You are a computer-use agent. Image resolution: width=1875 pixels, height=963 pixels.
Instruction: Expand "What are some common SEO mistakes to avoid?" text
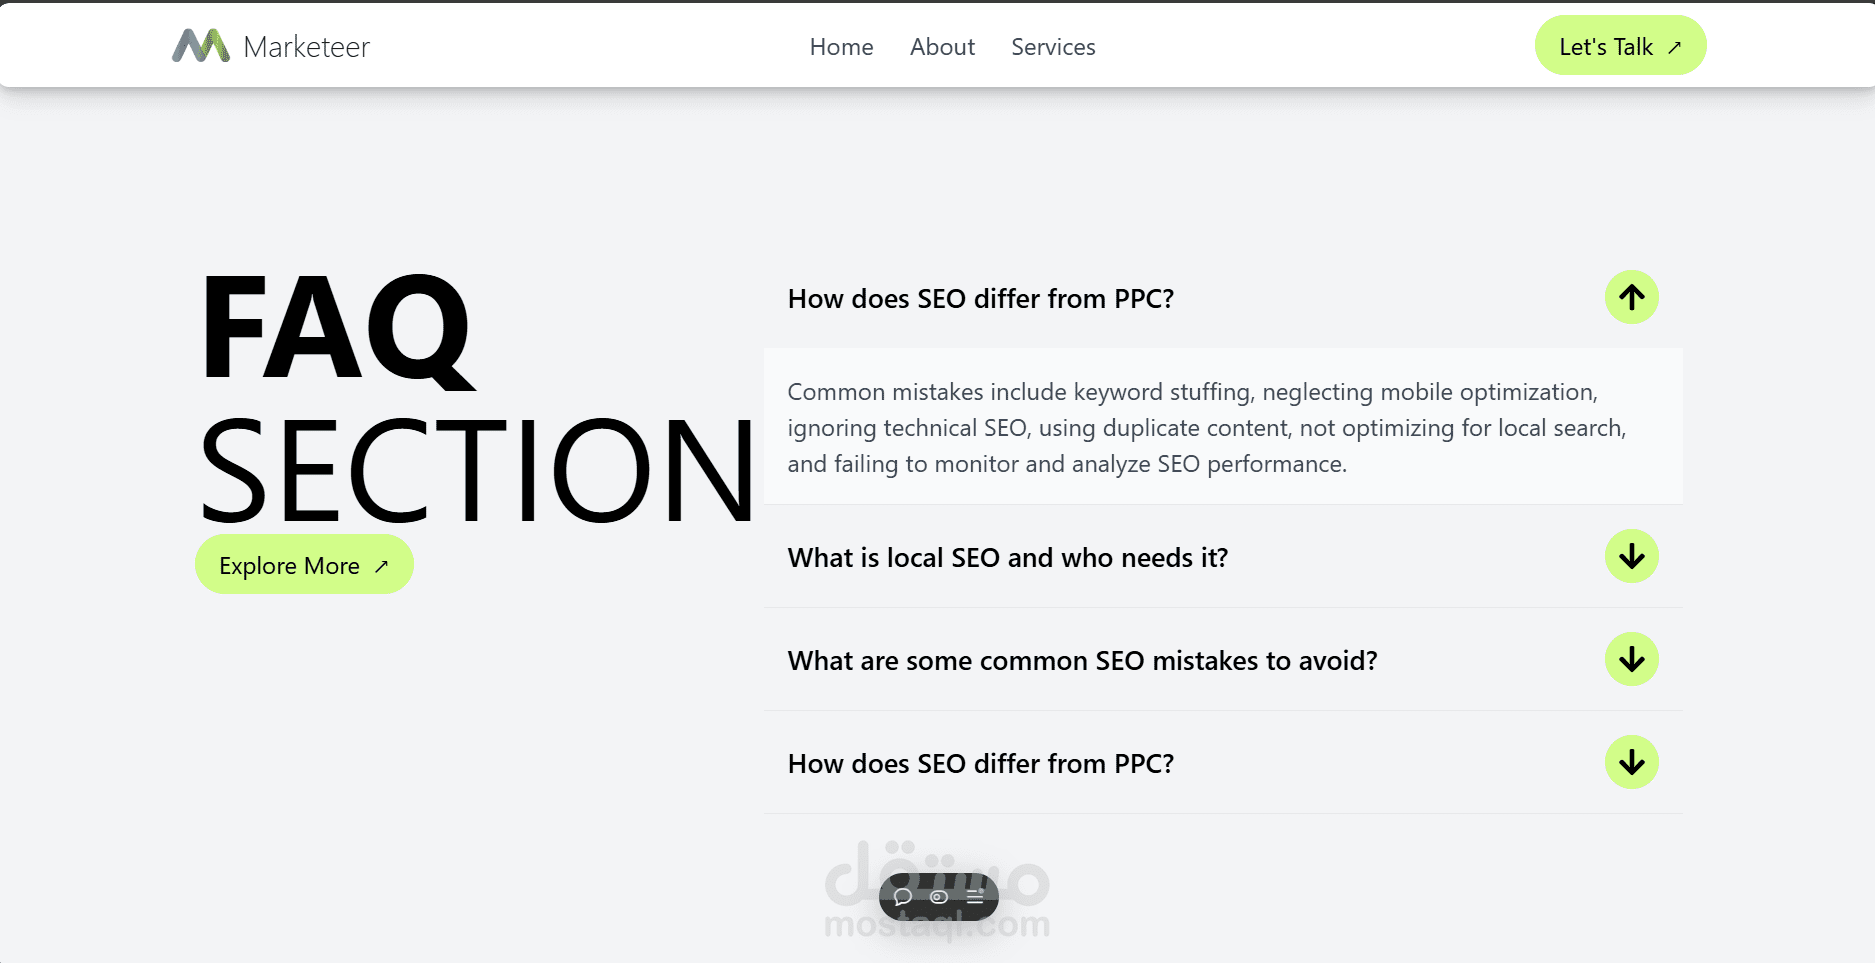point(1082,661)
